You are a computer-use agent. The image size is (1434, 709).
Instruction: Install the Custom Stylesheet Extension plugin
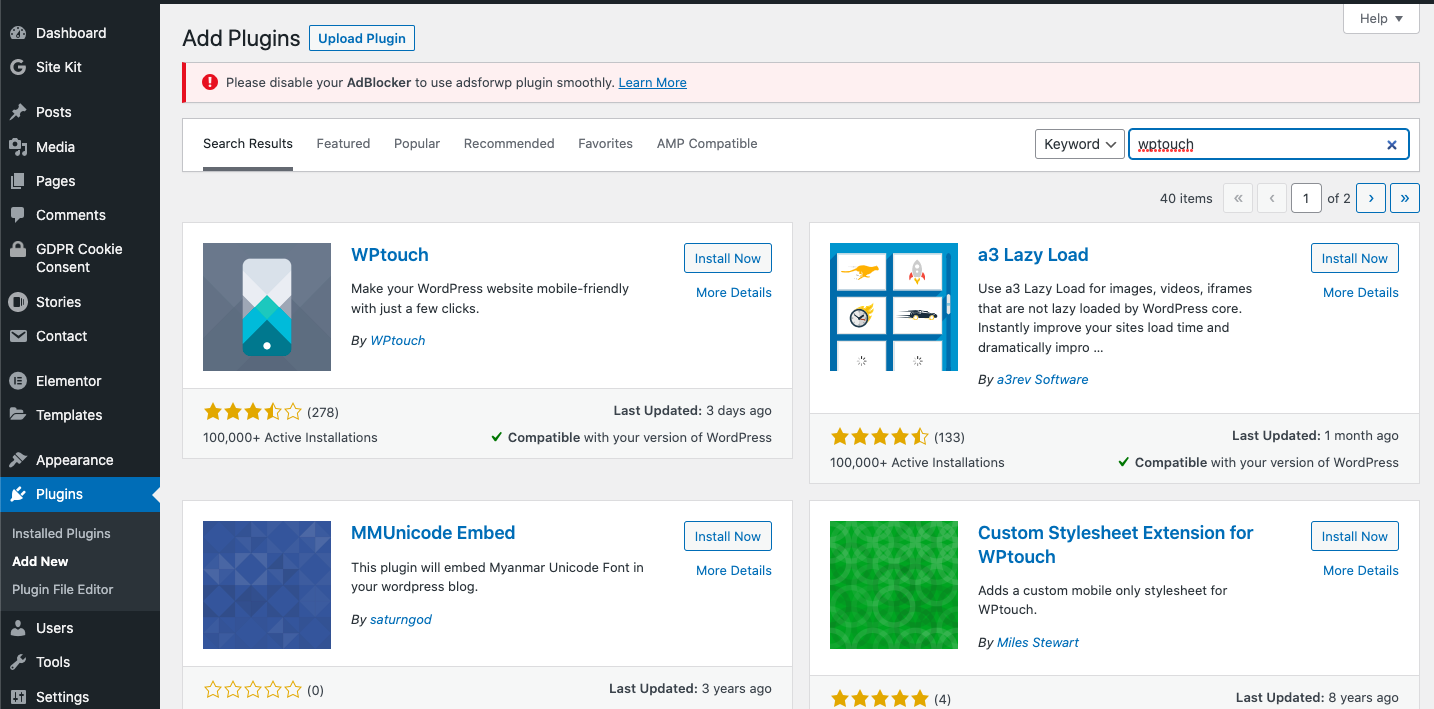coord(1355,536)
